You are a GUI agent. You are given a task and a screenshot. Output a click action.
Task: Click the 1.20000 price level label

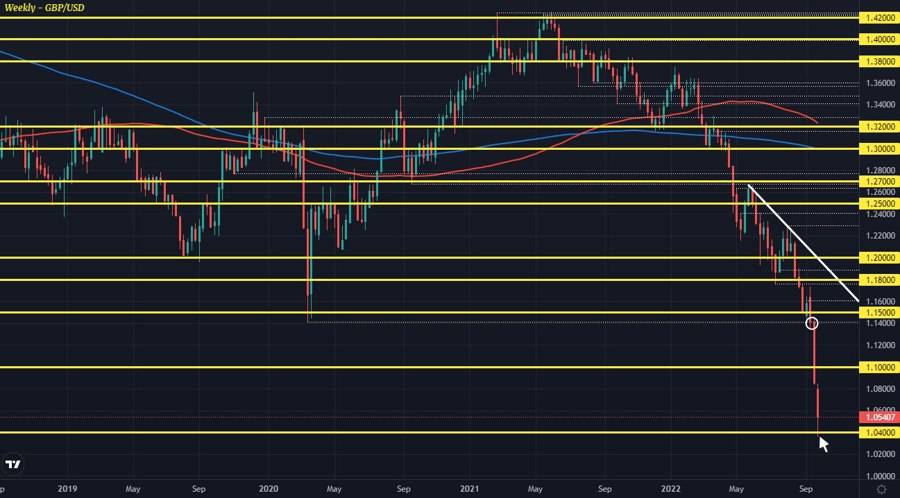tap(879, 258)
